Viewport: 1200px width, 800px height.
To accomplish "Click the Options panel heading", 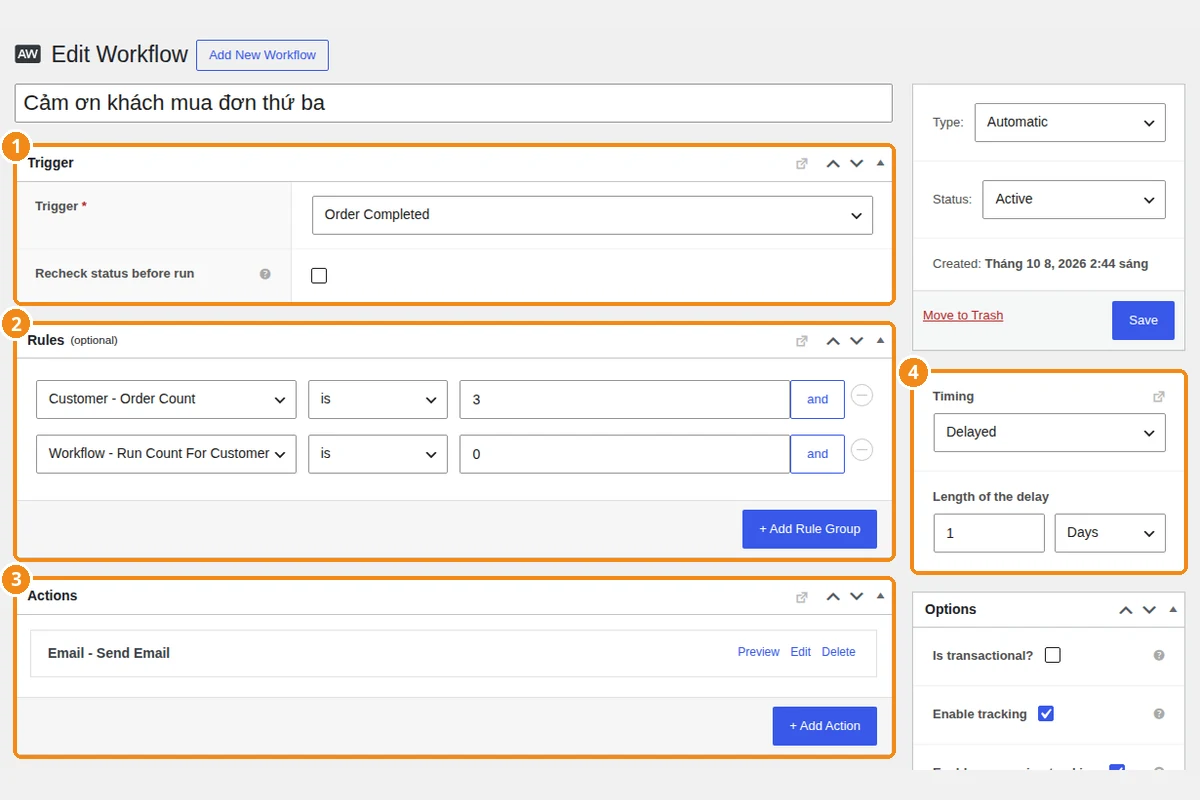I will click(x=950, y=609).
